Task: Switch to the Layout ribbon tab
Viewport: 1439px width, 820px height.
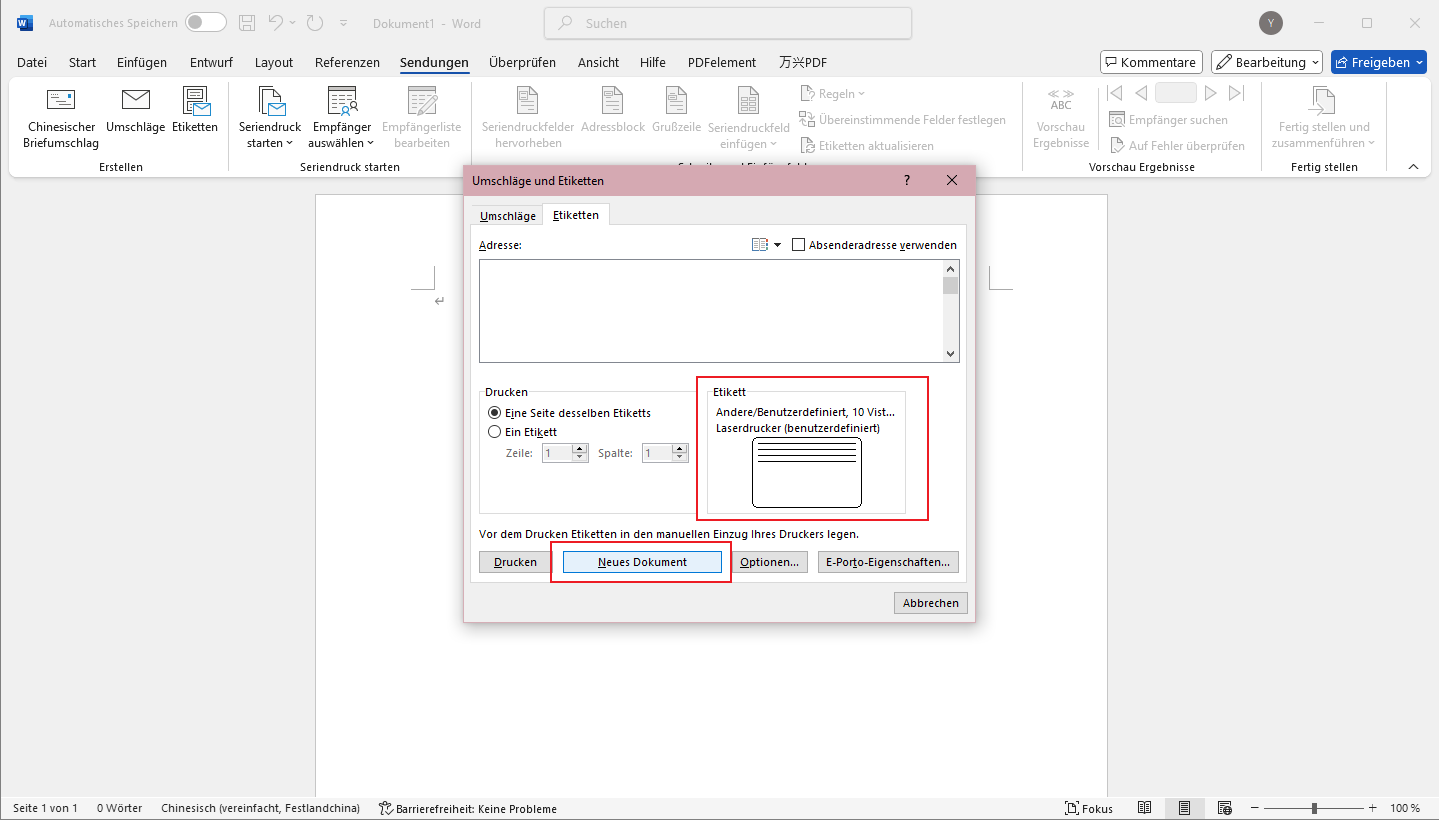Action: tap(274, 62)
